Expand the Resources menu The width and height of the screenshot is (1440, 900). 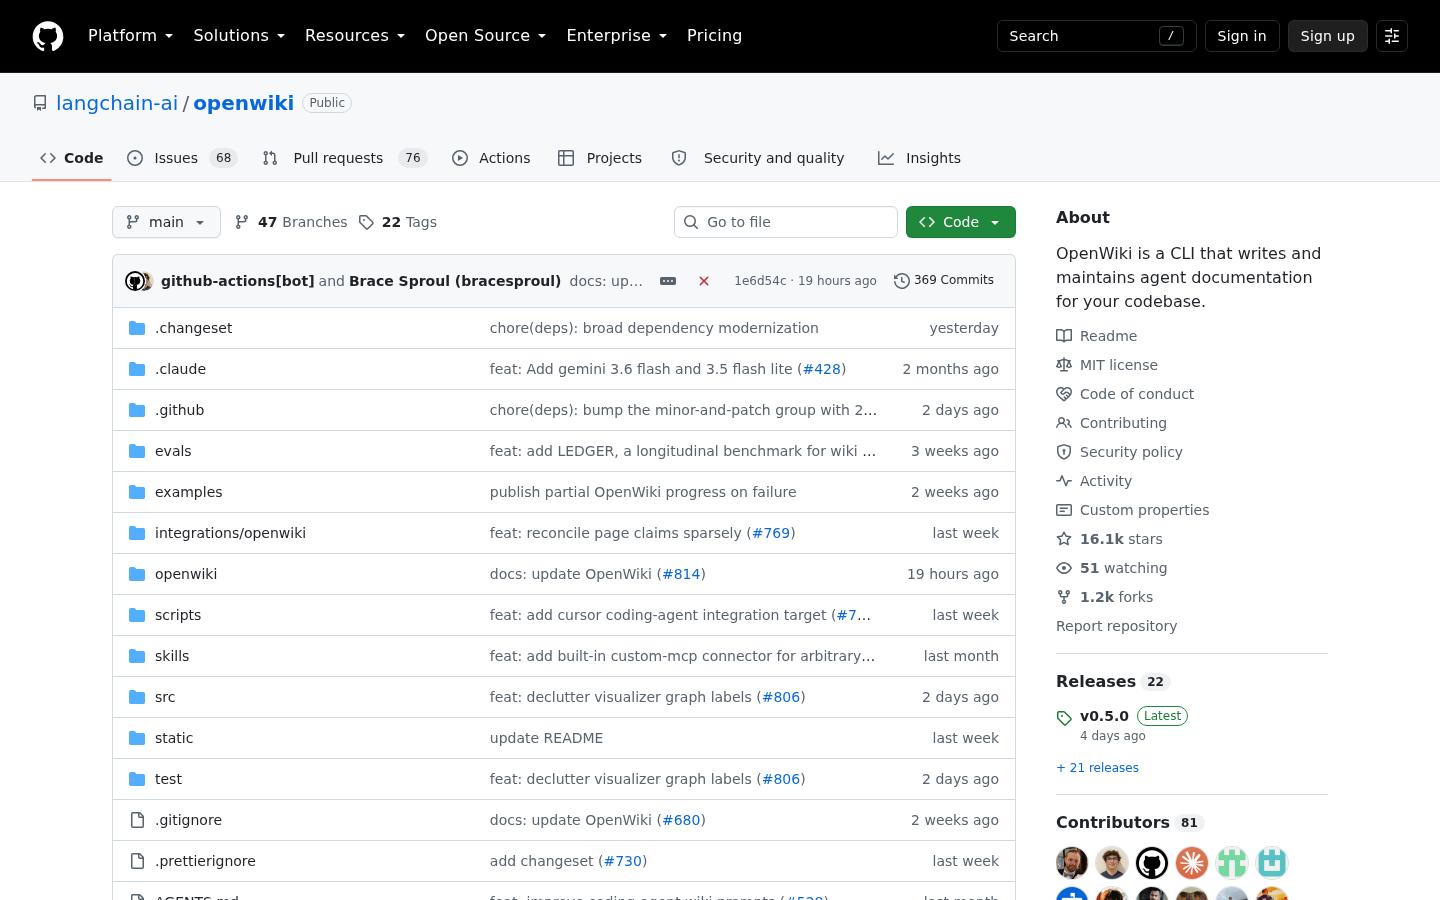[355, 36]
